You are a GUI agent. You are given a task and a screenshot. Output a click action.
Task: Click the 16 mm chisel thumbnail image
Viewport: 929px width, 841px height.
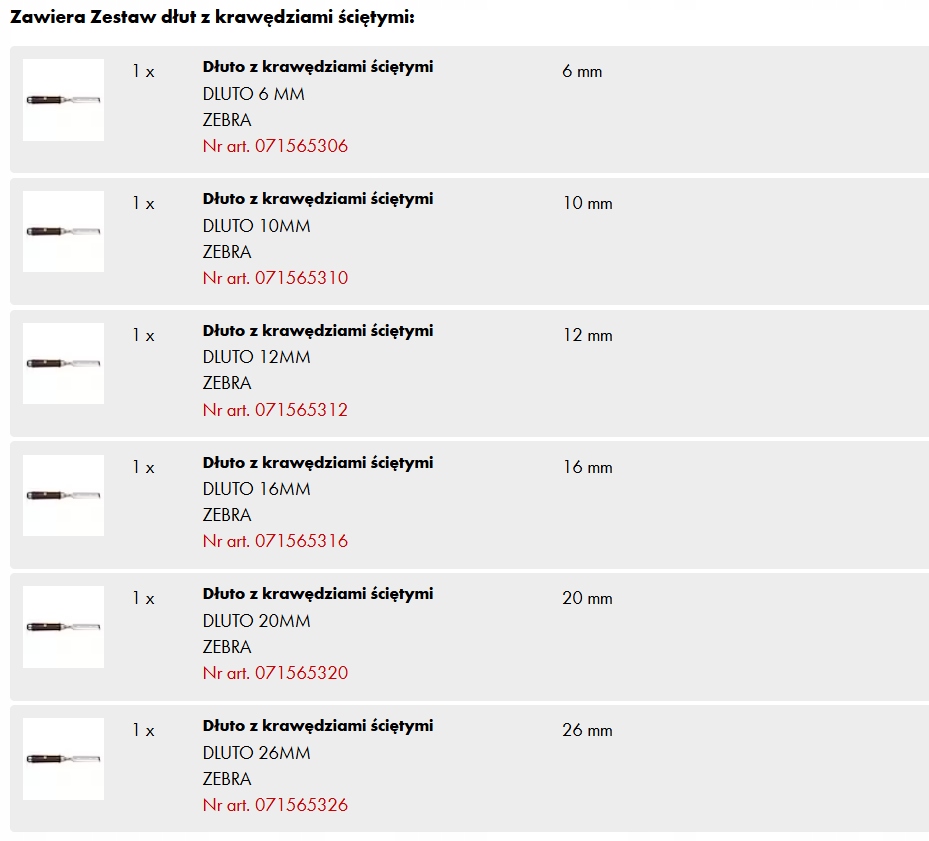(x=63, y=495)
